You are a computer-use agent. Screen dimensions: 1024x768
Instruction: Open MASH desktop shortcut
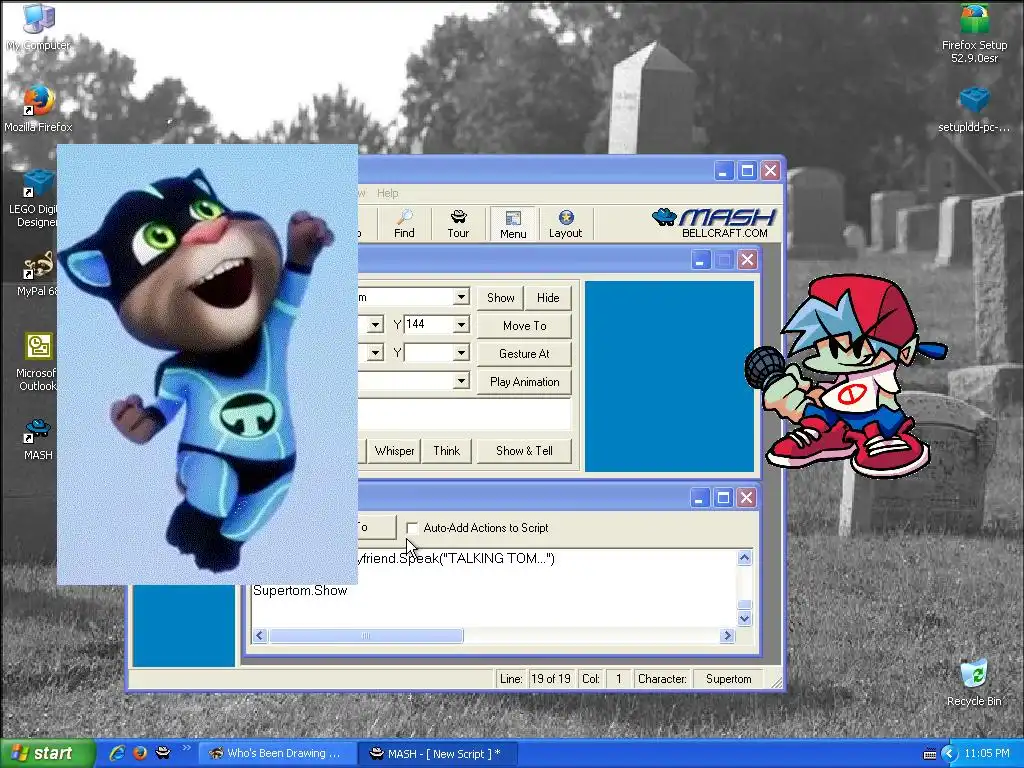pyautogui.click(x=38, y=440)
